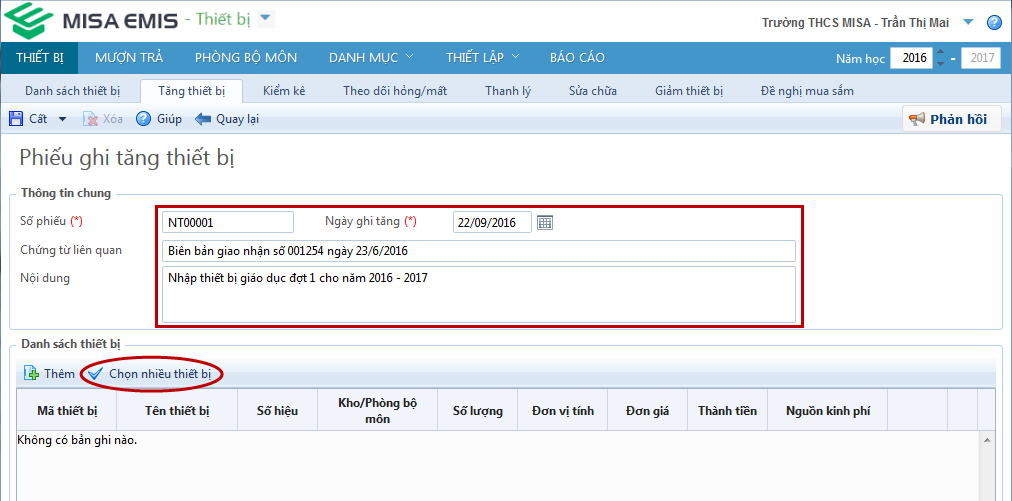Go to PHÒNG BỘ MÔN menu
The image size is (1012, 501).
pos(246,57)
